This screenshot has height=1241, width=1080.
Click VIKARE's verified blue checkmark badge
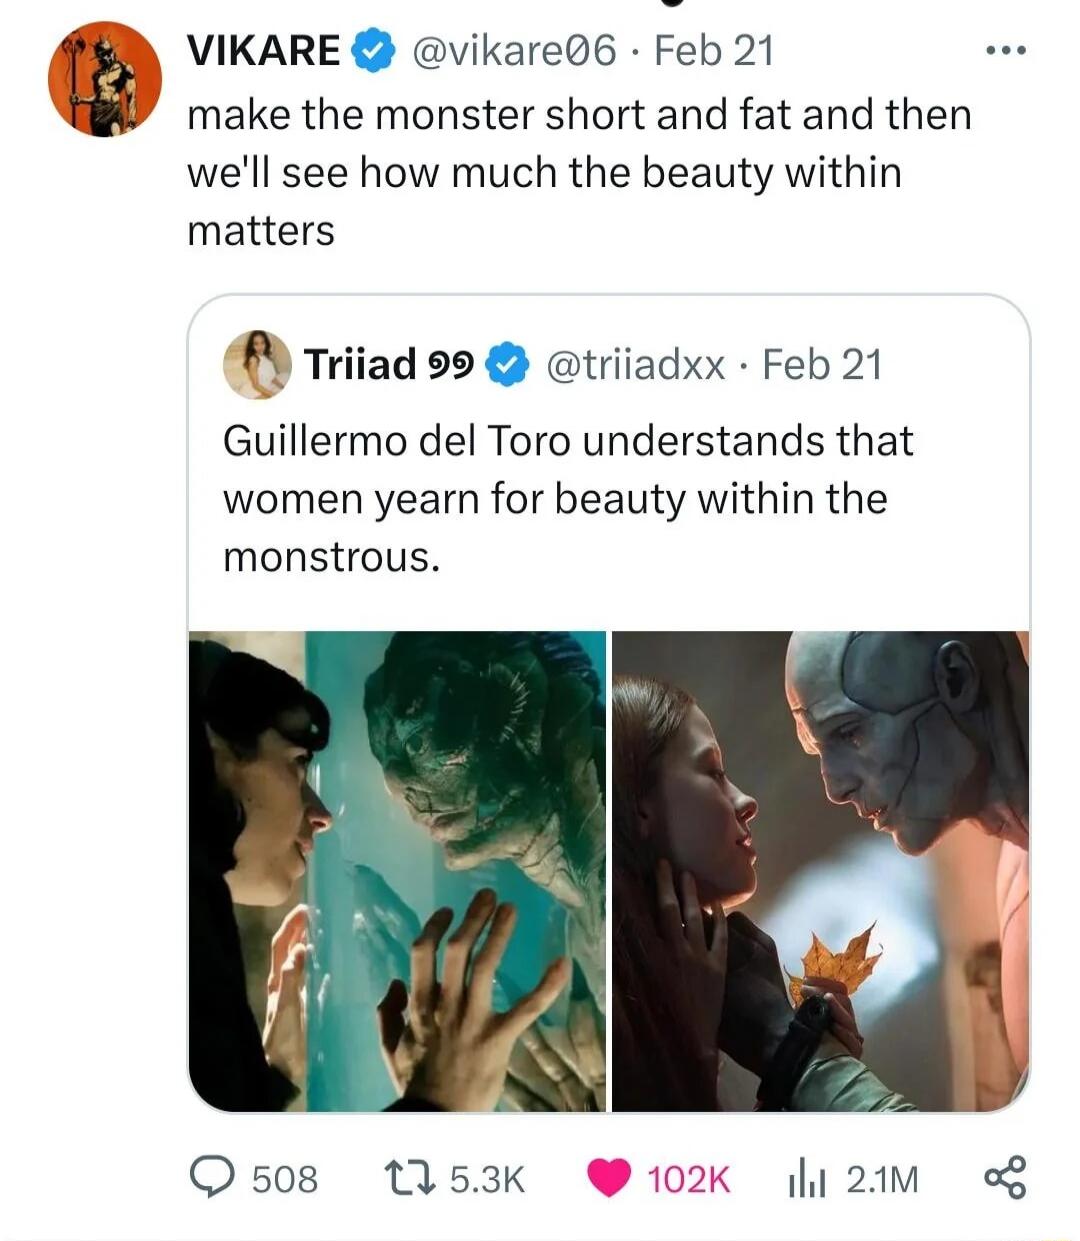click(371, 53)
